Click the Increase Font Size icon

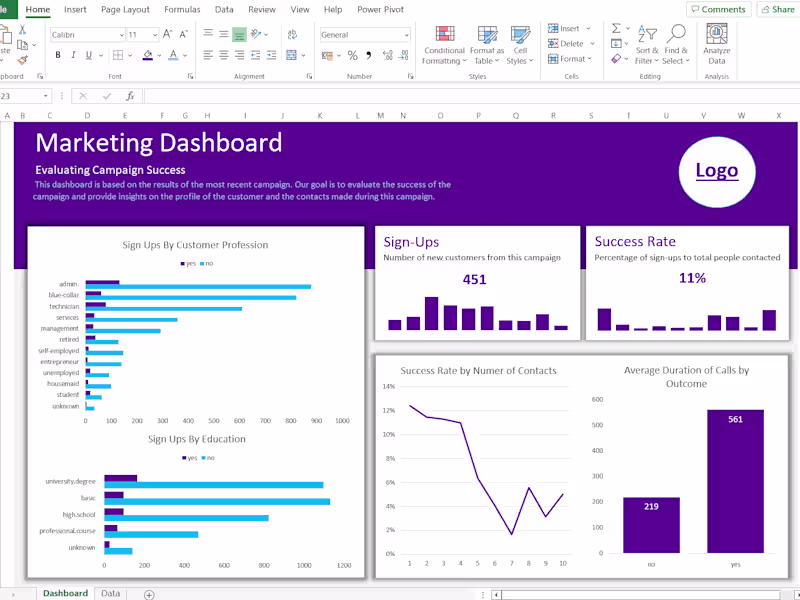(167, 34)
